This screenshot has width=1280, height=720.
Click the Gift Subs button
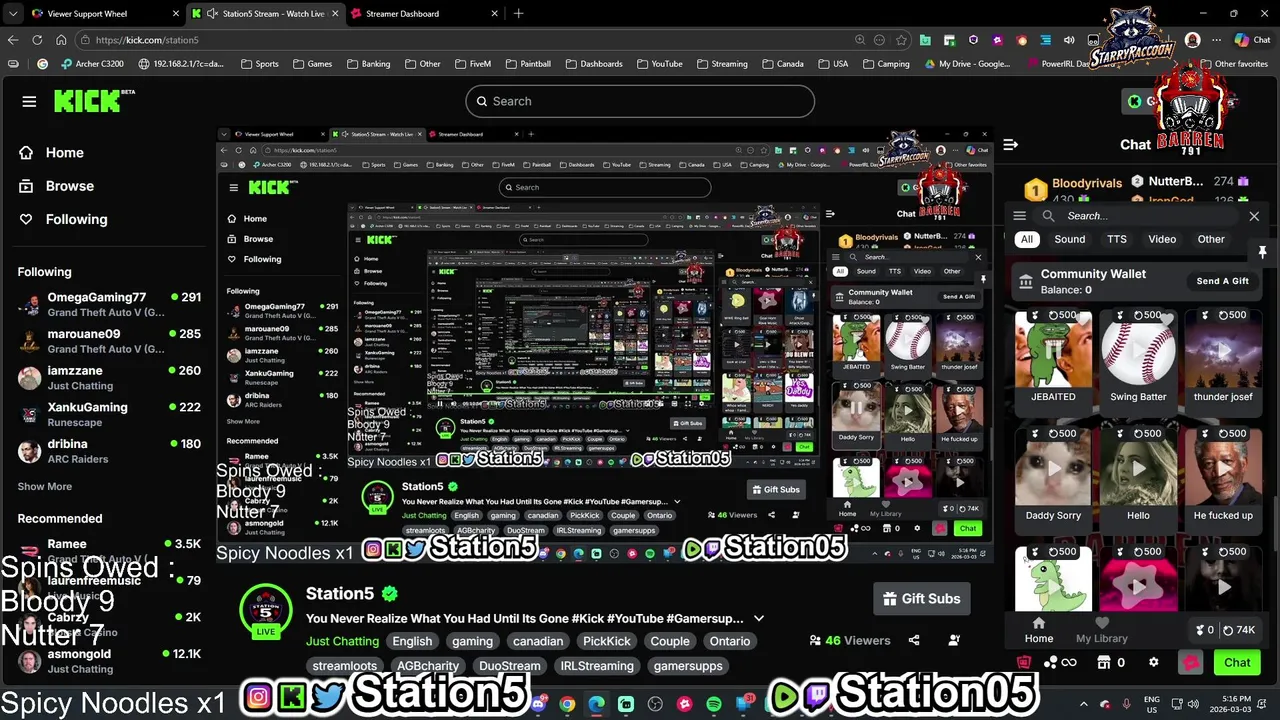pos(921,599)
